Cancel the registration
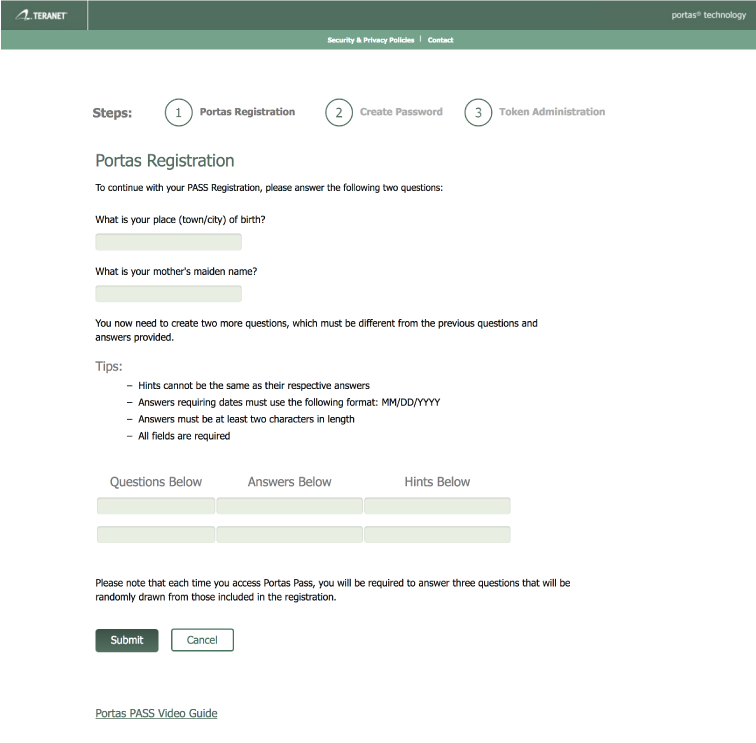 coord(202,640)
